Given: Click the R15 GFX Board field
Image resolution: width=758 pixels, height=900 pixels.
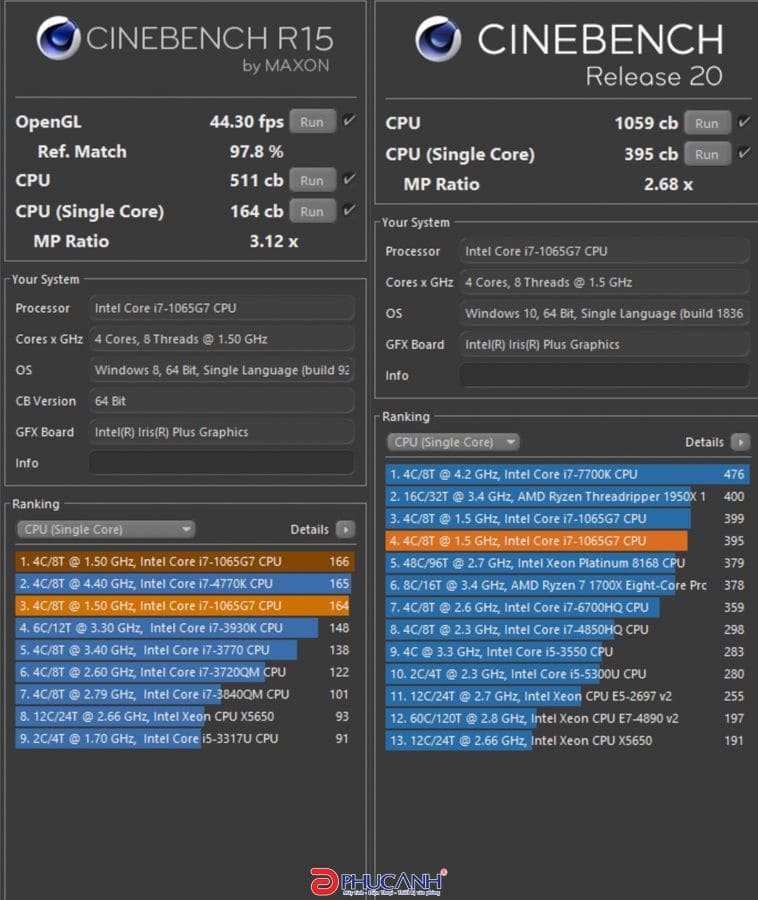Looking at the screenshot, I should (221, 432).
